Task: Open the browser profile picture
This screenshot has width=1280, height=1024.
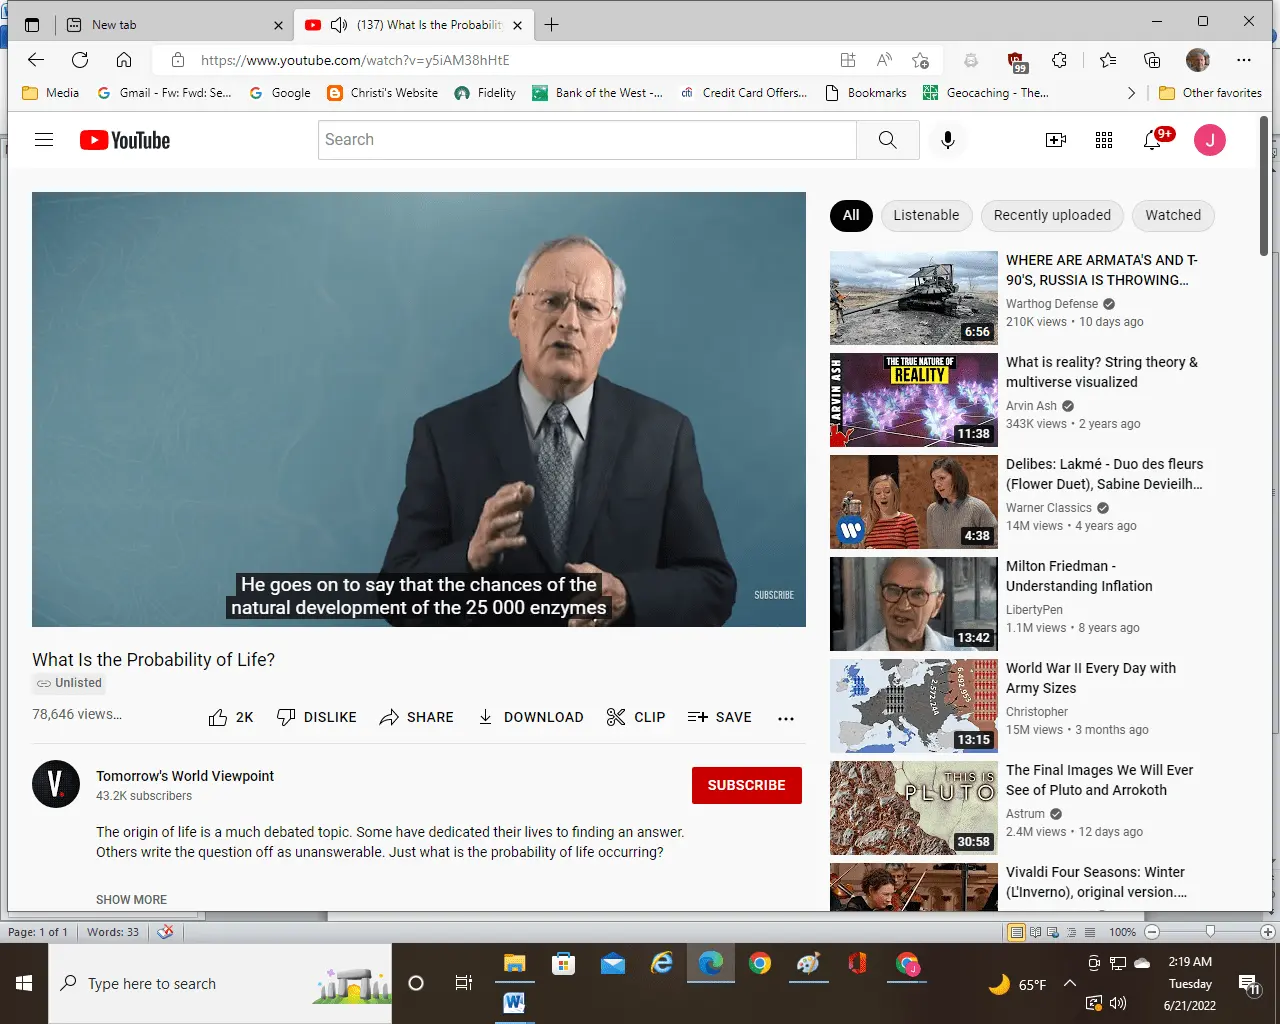Action: tap(1198, 60)
